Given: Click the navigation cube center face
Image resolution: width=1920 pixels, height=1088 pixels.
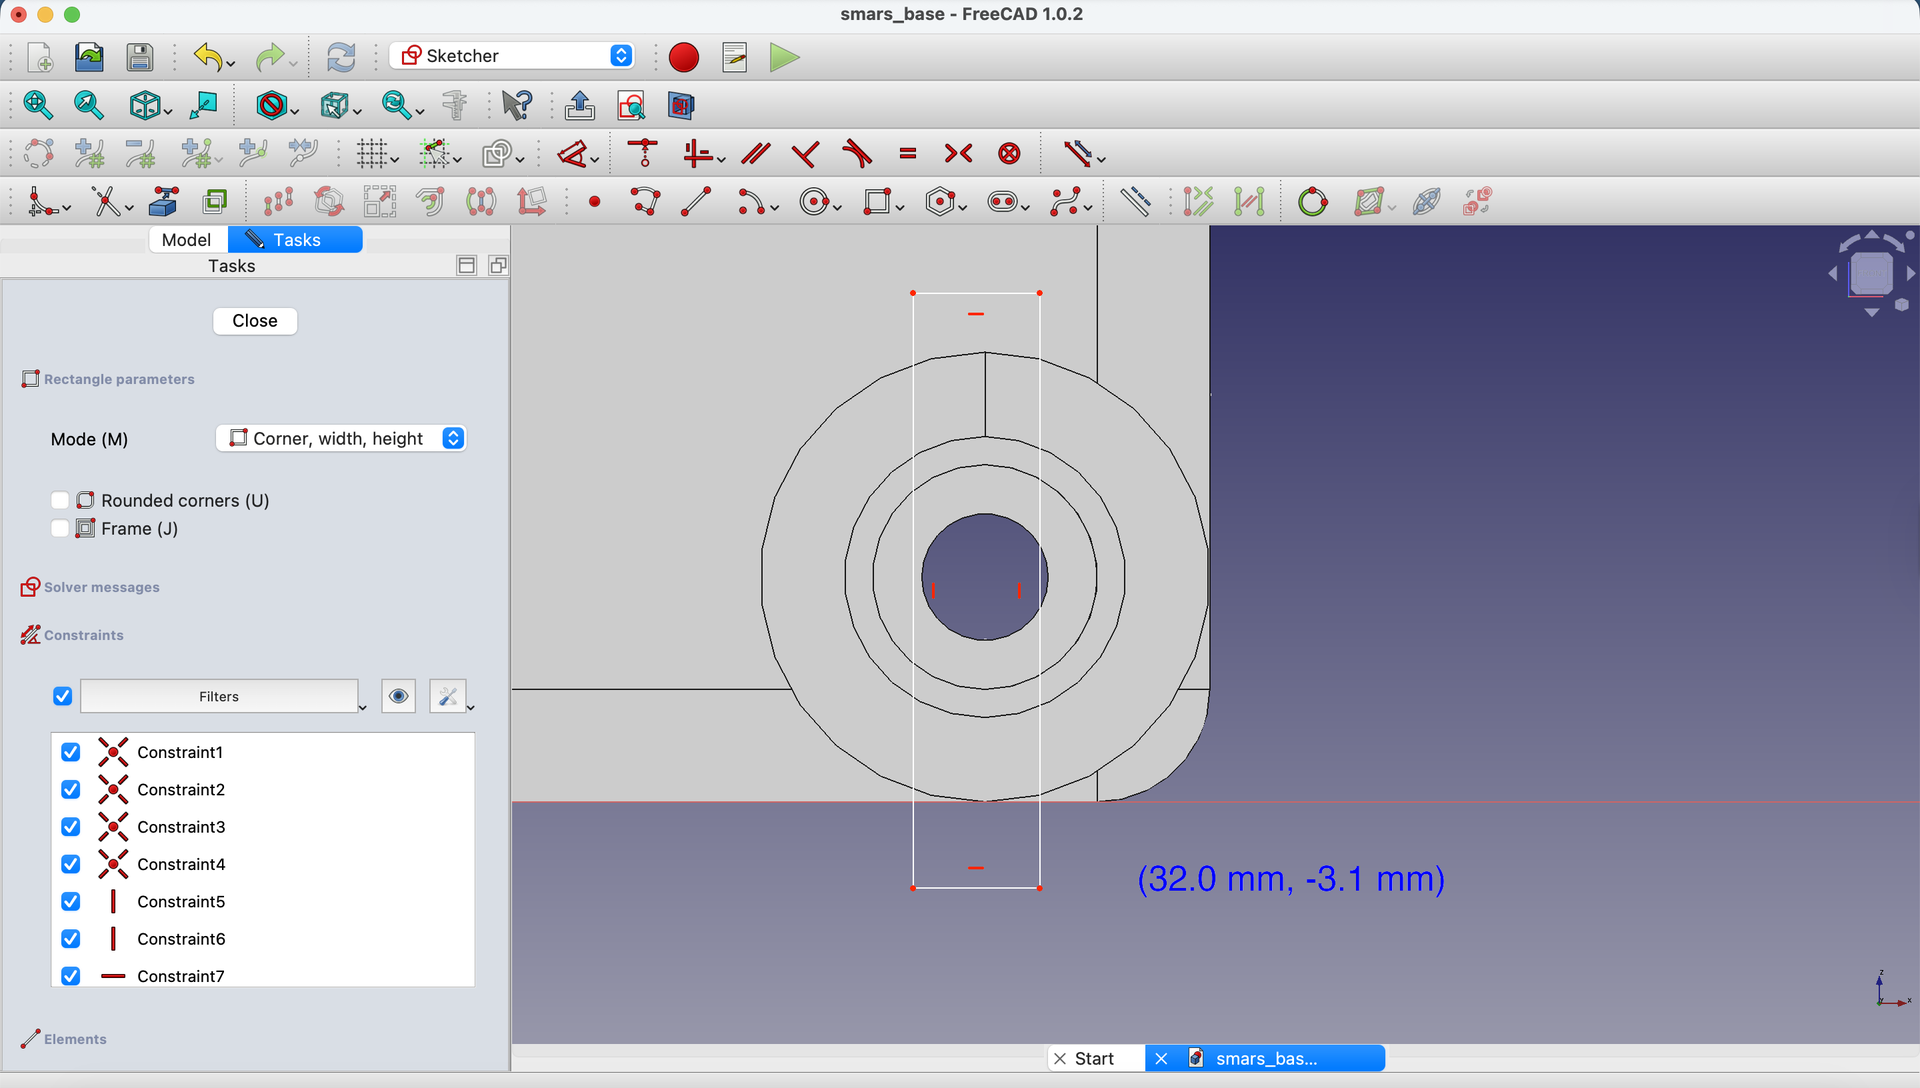Looking at the screenshot, I should (1871, 273).
